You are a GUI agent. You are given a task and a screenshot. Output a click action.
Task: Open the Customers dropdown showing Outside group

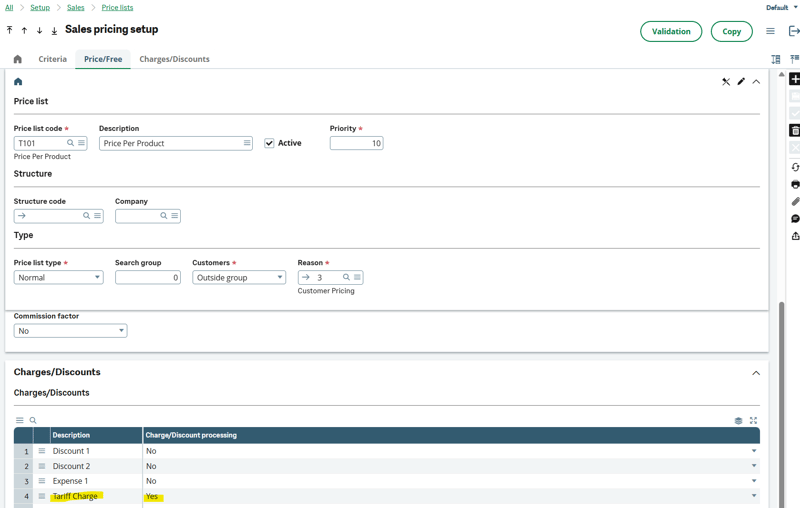239,278
